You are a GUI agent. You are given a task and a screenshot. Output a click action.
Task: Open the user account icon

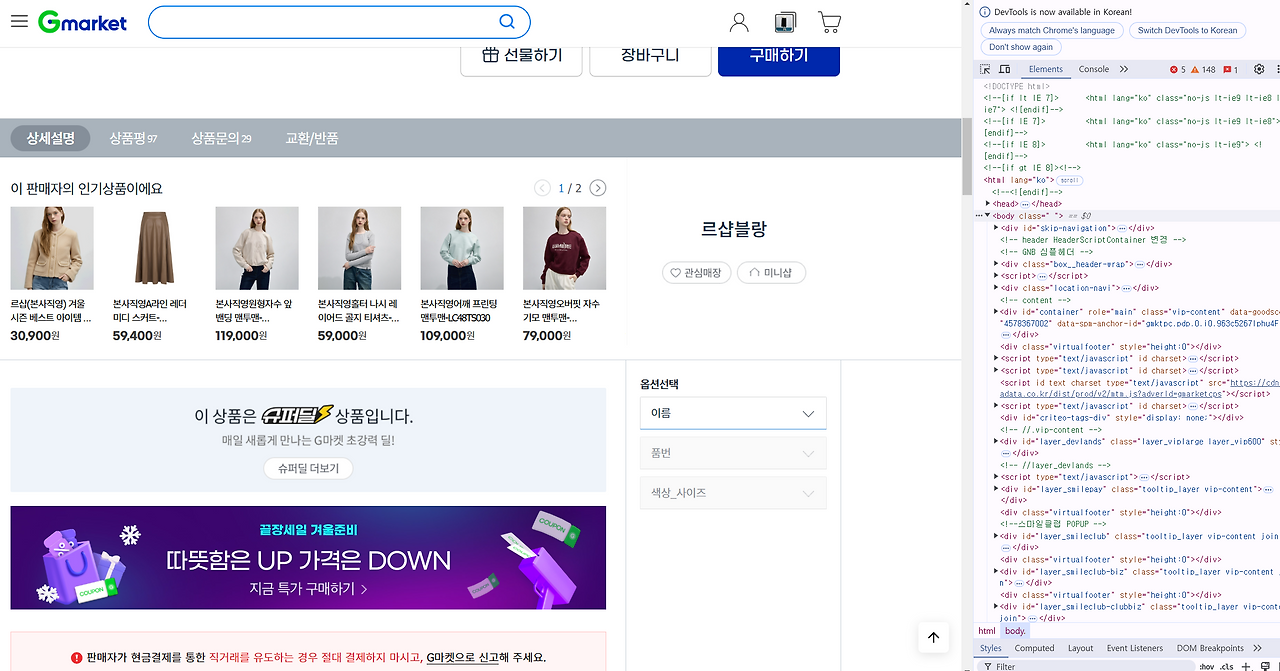point(739,22)
